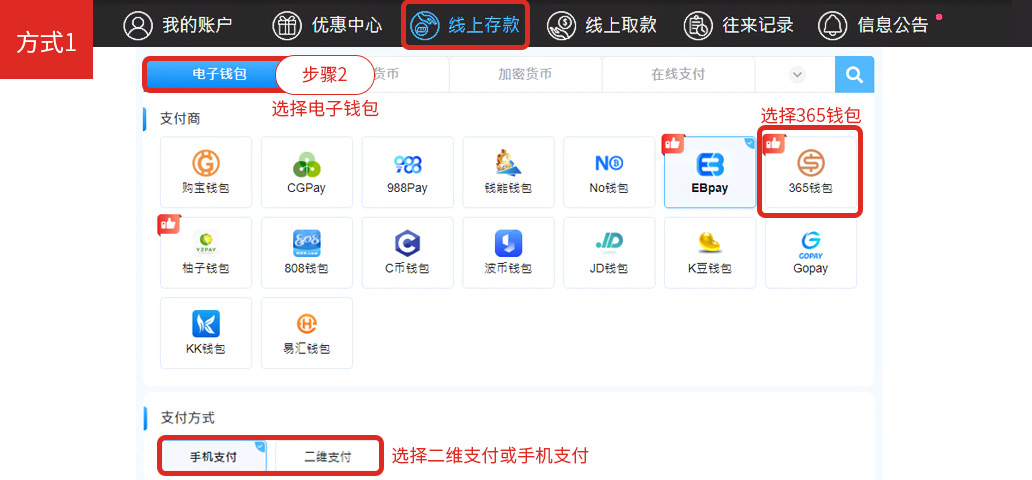This screenshot has height=480, width=1032.
Task: Select the EBpay provider card
Action: (710, 173)
